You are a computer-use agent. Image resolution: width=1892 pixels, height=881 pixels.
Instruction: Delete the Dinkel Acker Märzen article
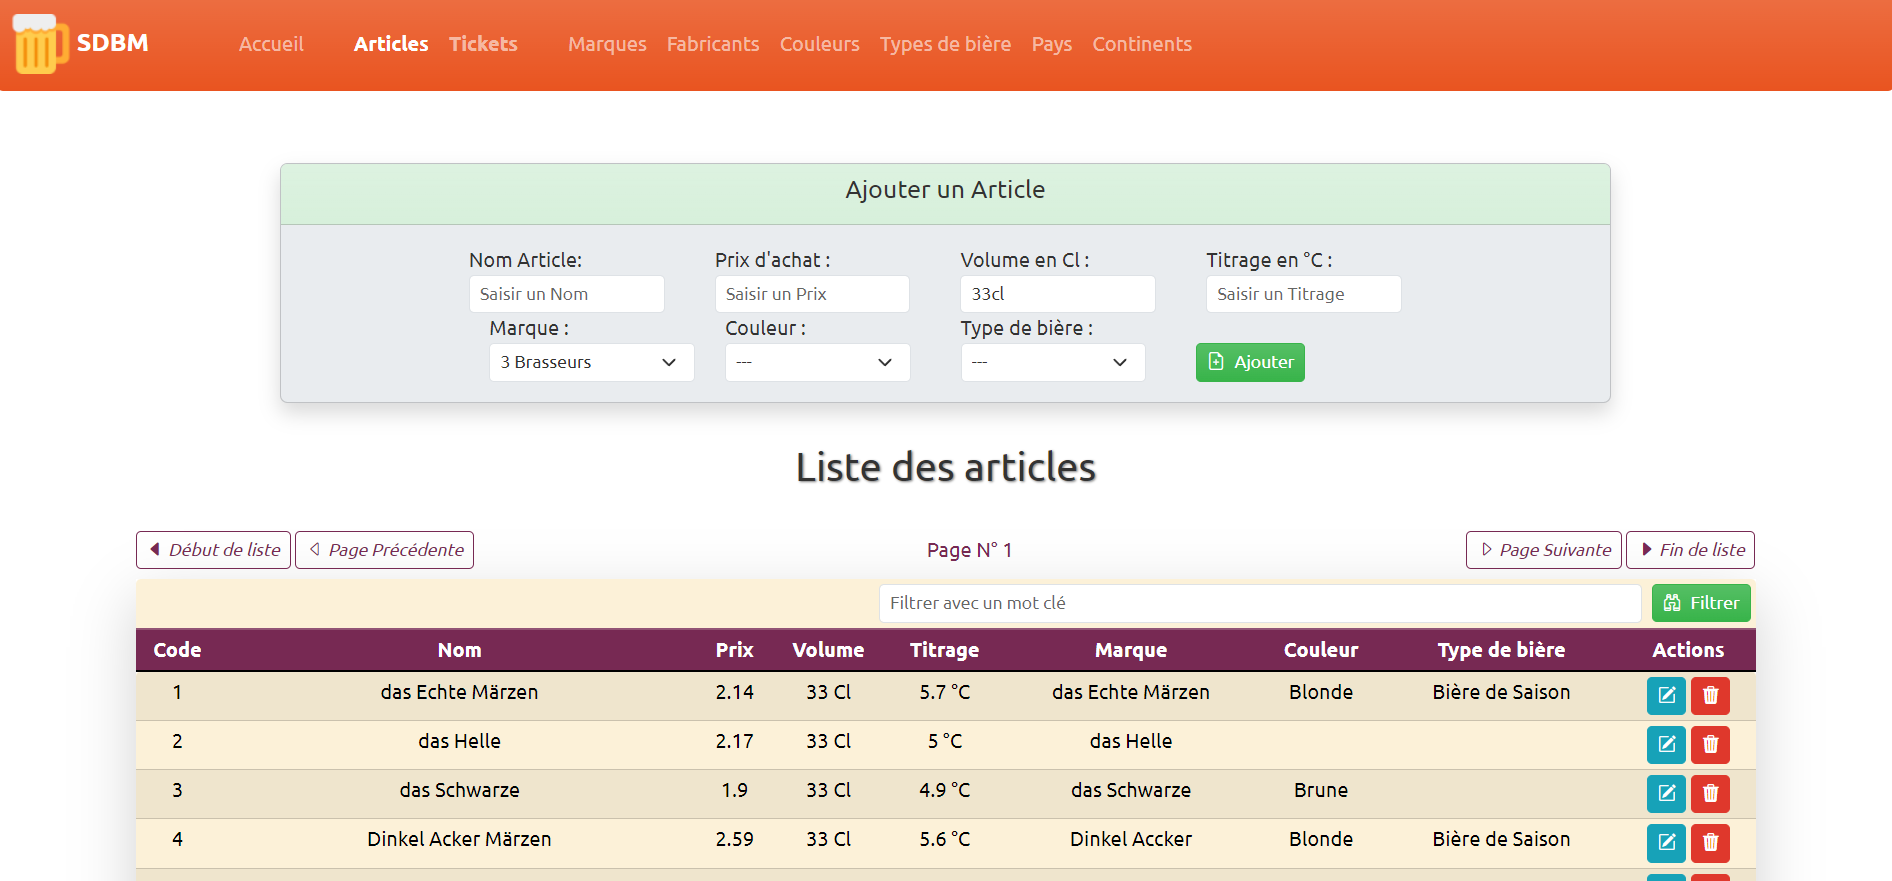pyautogui.click(x=1710, y=842)
